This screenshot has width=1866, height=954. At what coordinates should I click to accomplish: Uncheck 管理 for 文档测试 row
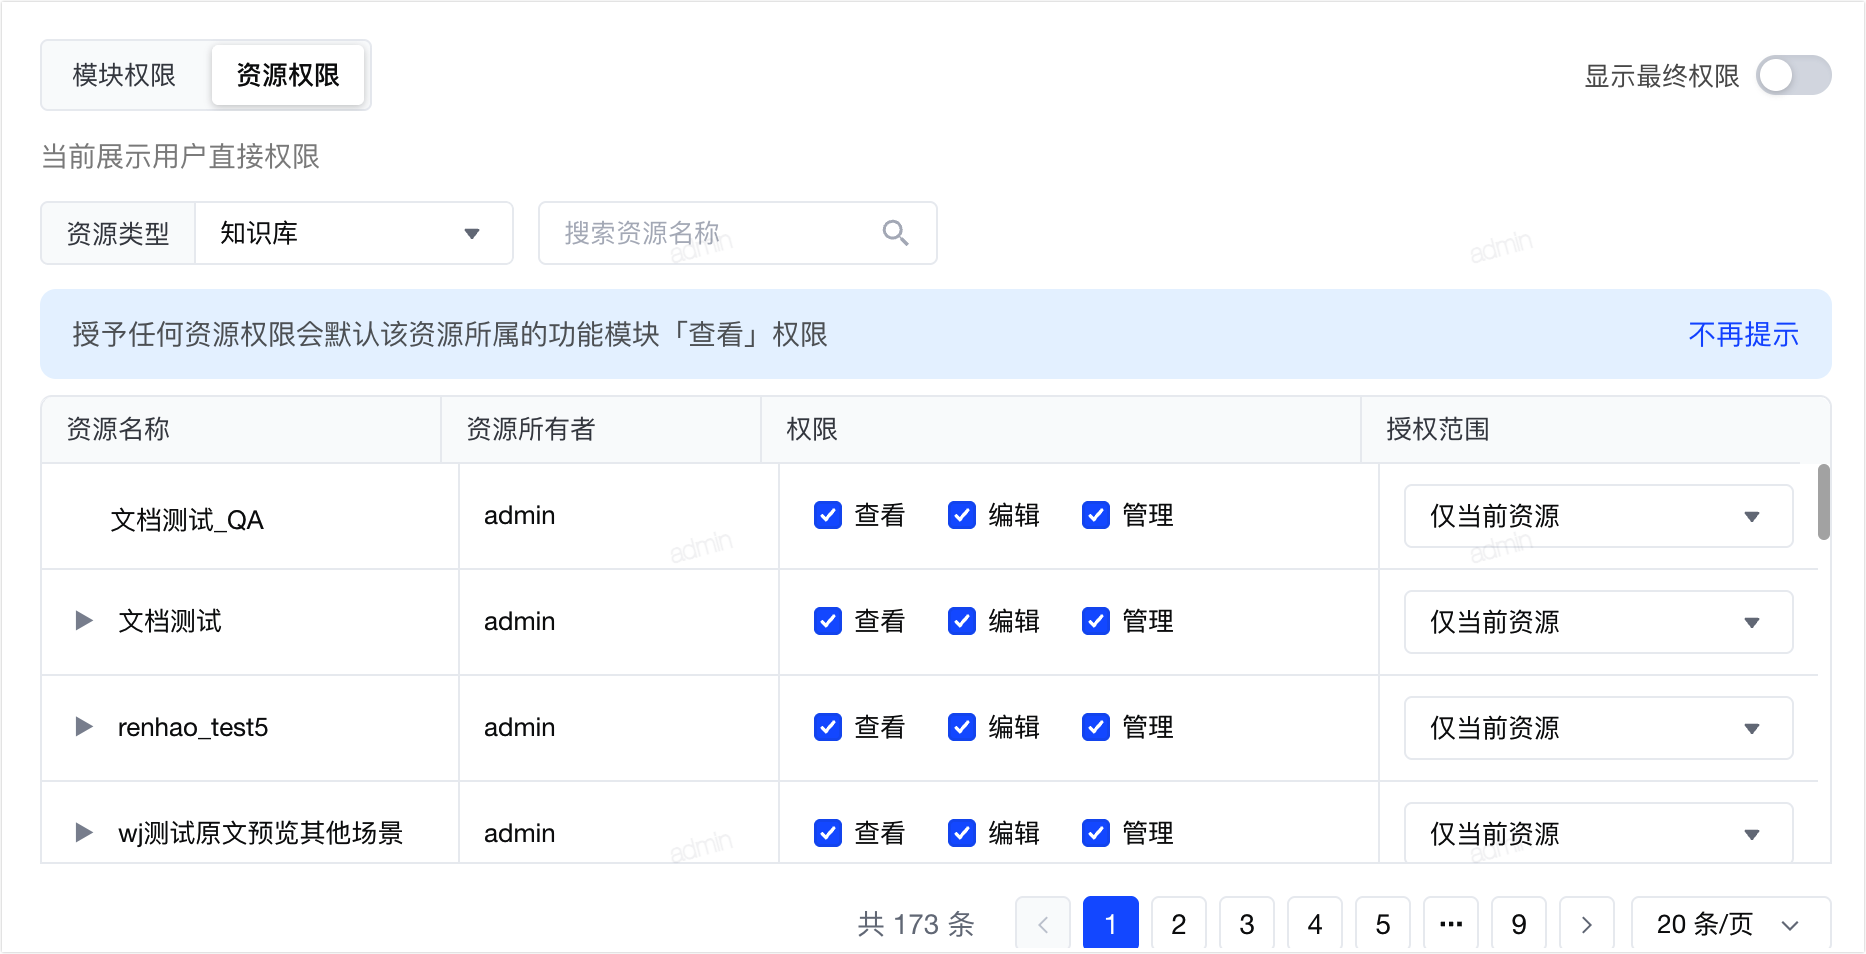click(x=1096, y=621)
